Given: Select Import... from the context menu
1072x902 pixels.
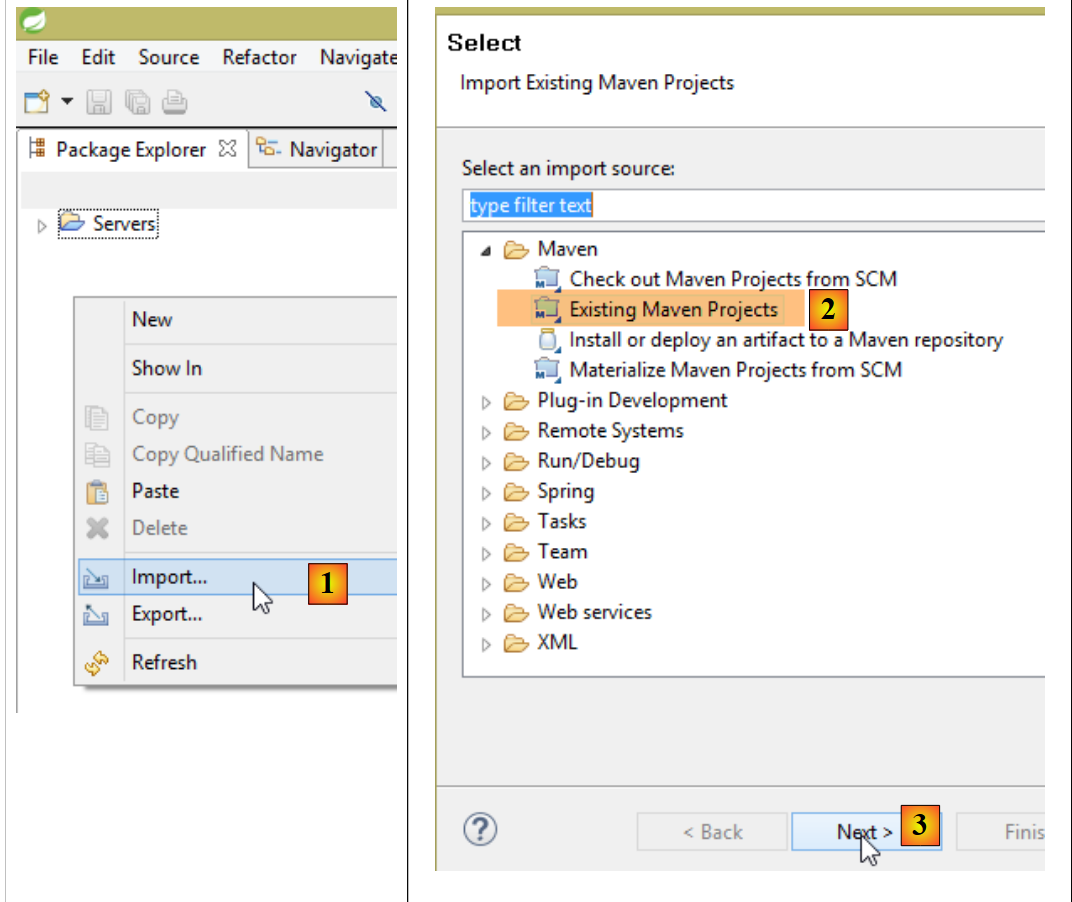Looking at the screenshot, I should tap(170, 577).
